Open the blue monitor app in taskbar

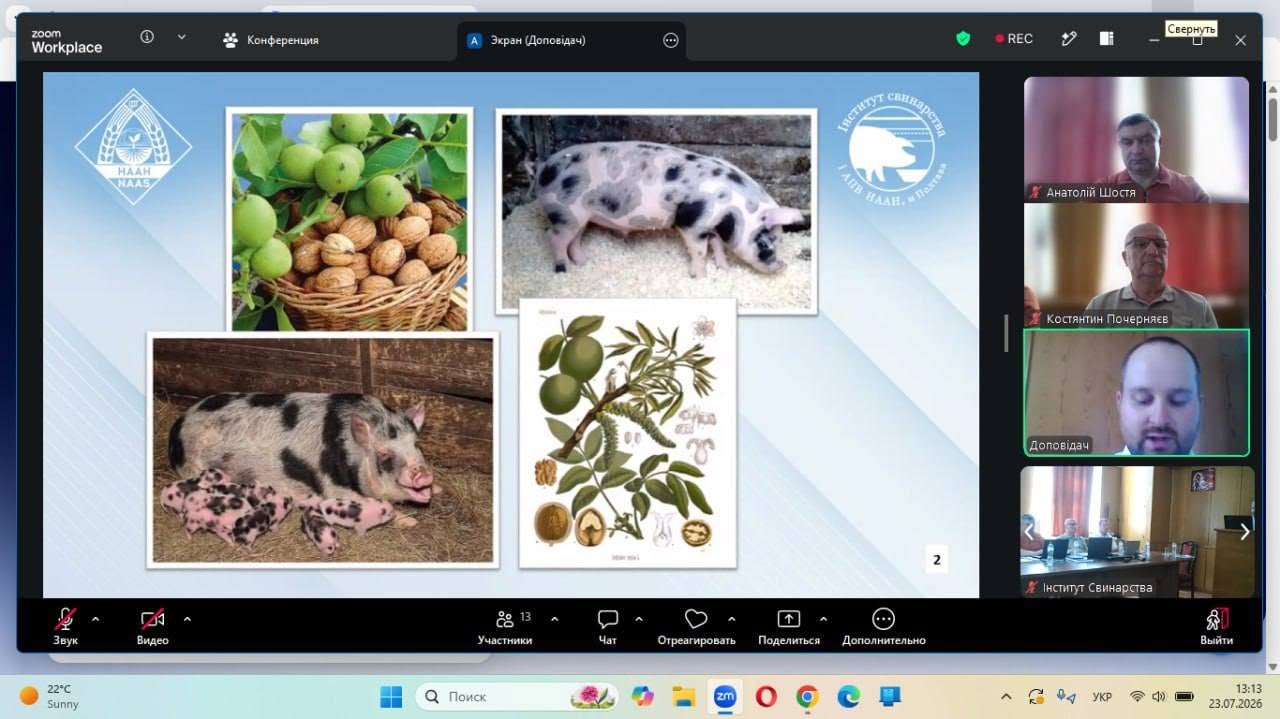click(x=889, y=696)
